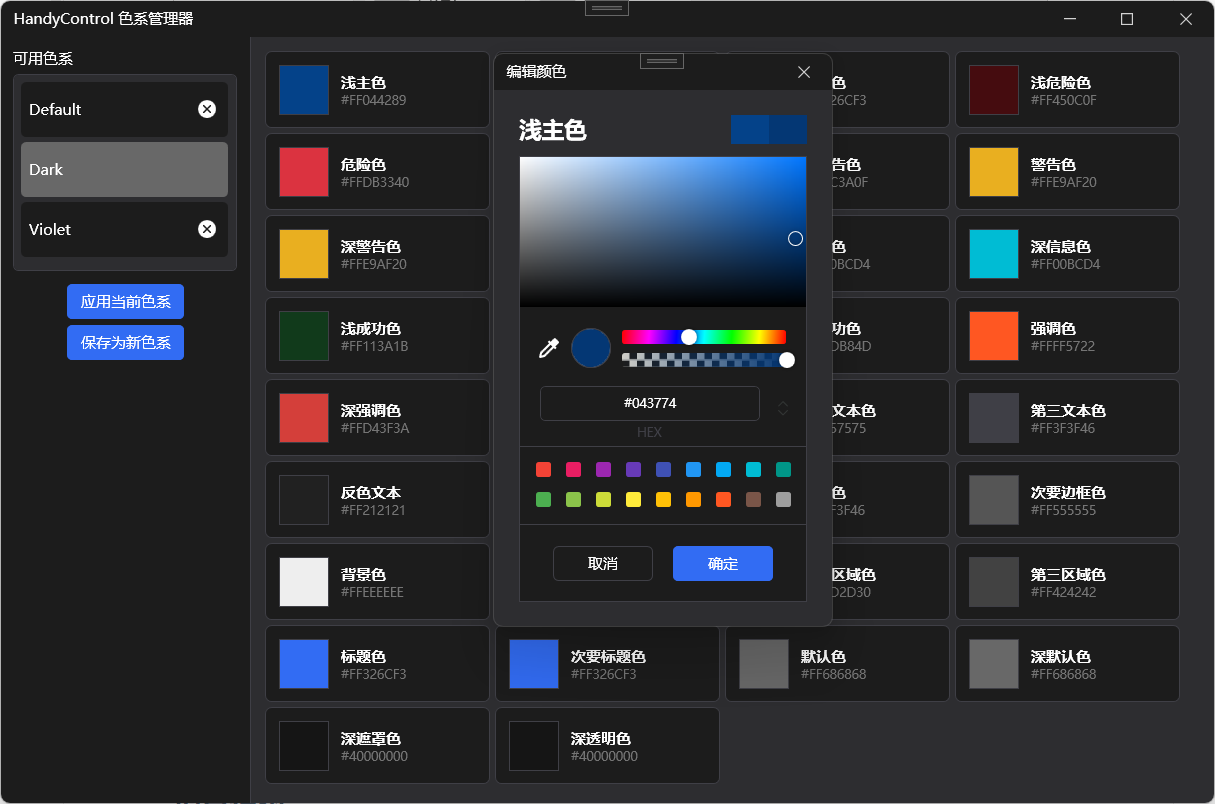Click the new/old color comparison swatch
Image resolution: width=1215 pixels, height=804 pixels.
770,130
